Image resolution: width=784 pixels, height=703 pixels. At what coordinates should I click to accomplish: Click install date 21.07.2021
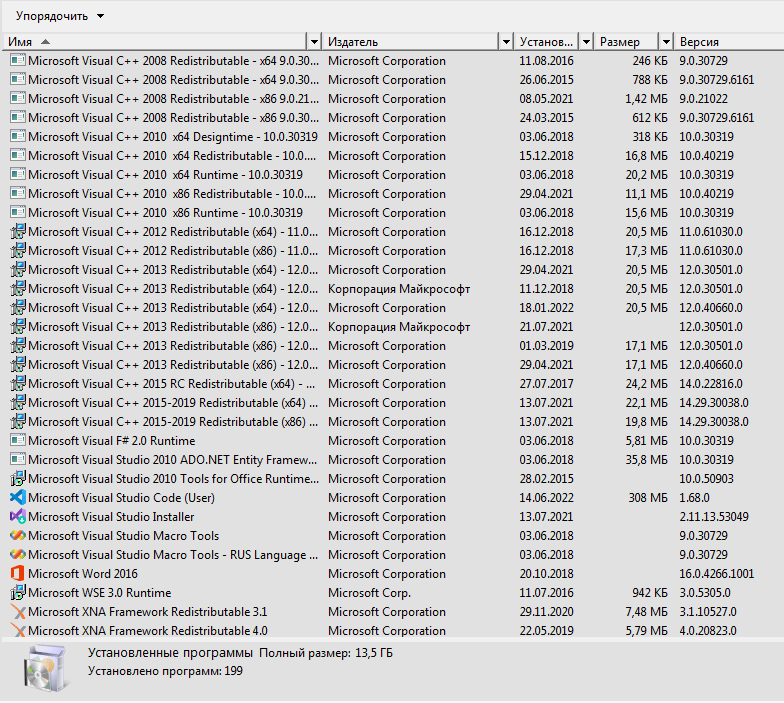(x=546, y=326)
